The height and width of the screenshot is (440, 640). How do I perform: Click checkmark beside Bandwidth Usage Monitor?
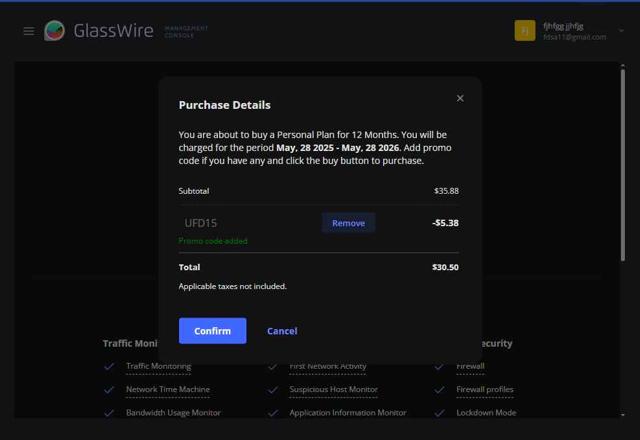click(109, 413)
